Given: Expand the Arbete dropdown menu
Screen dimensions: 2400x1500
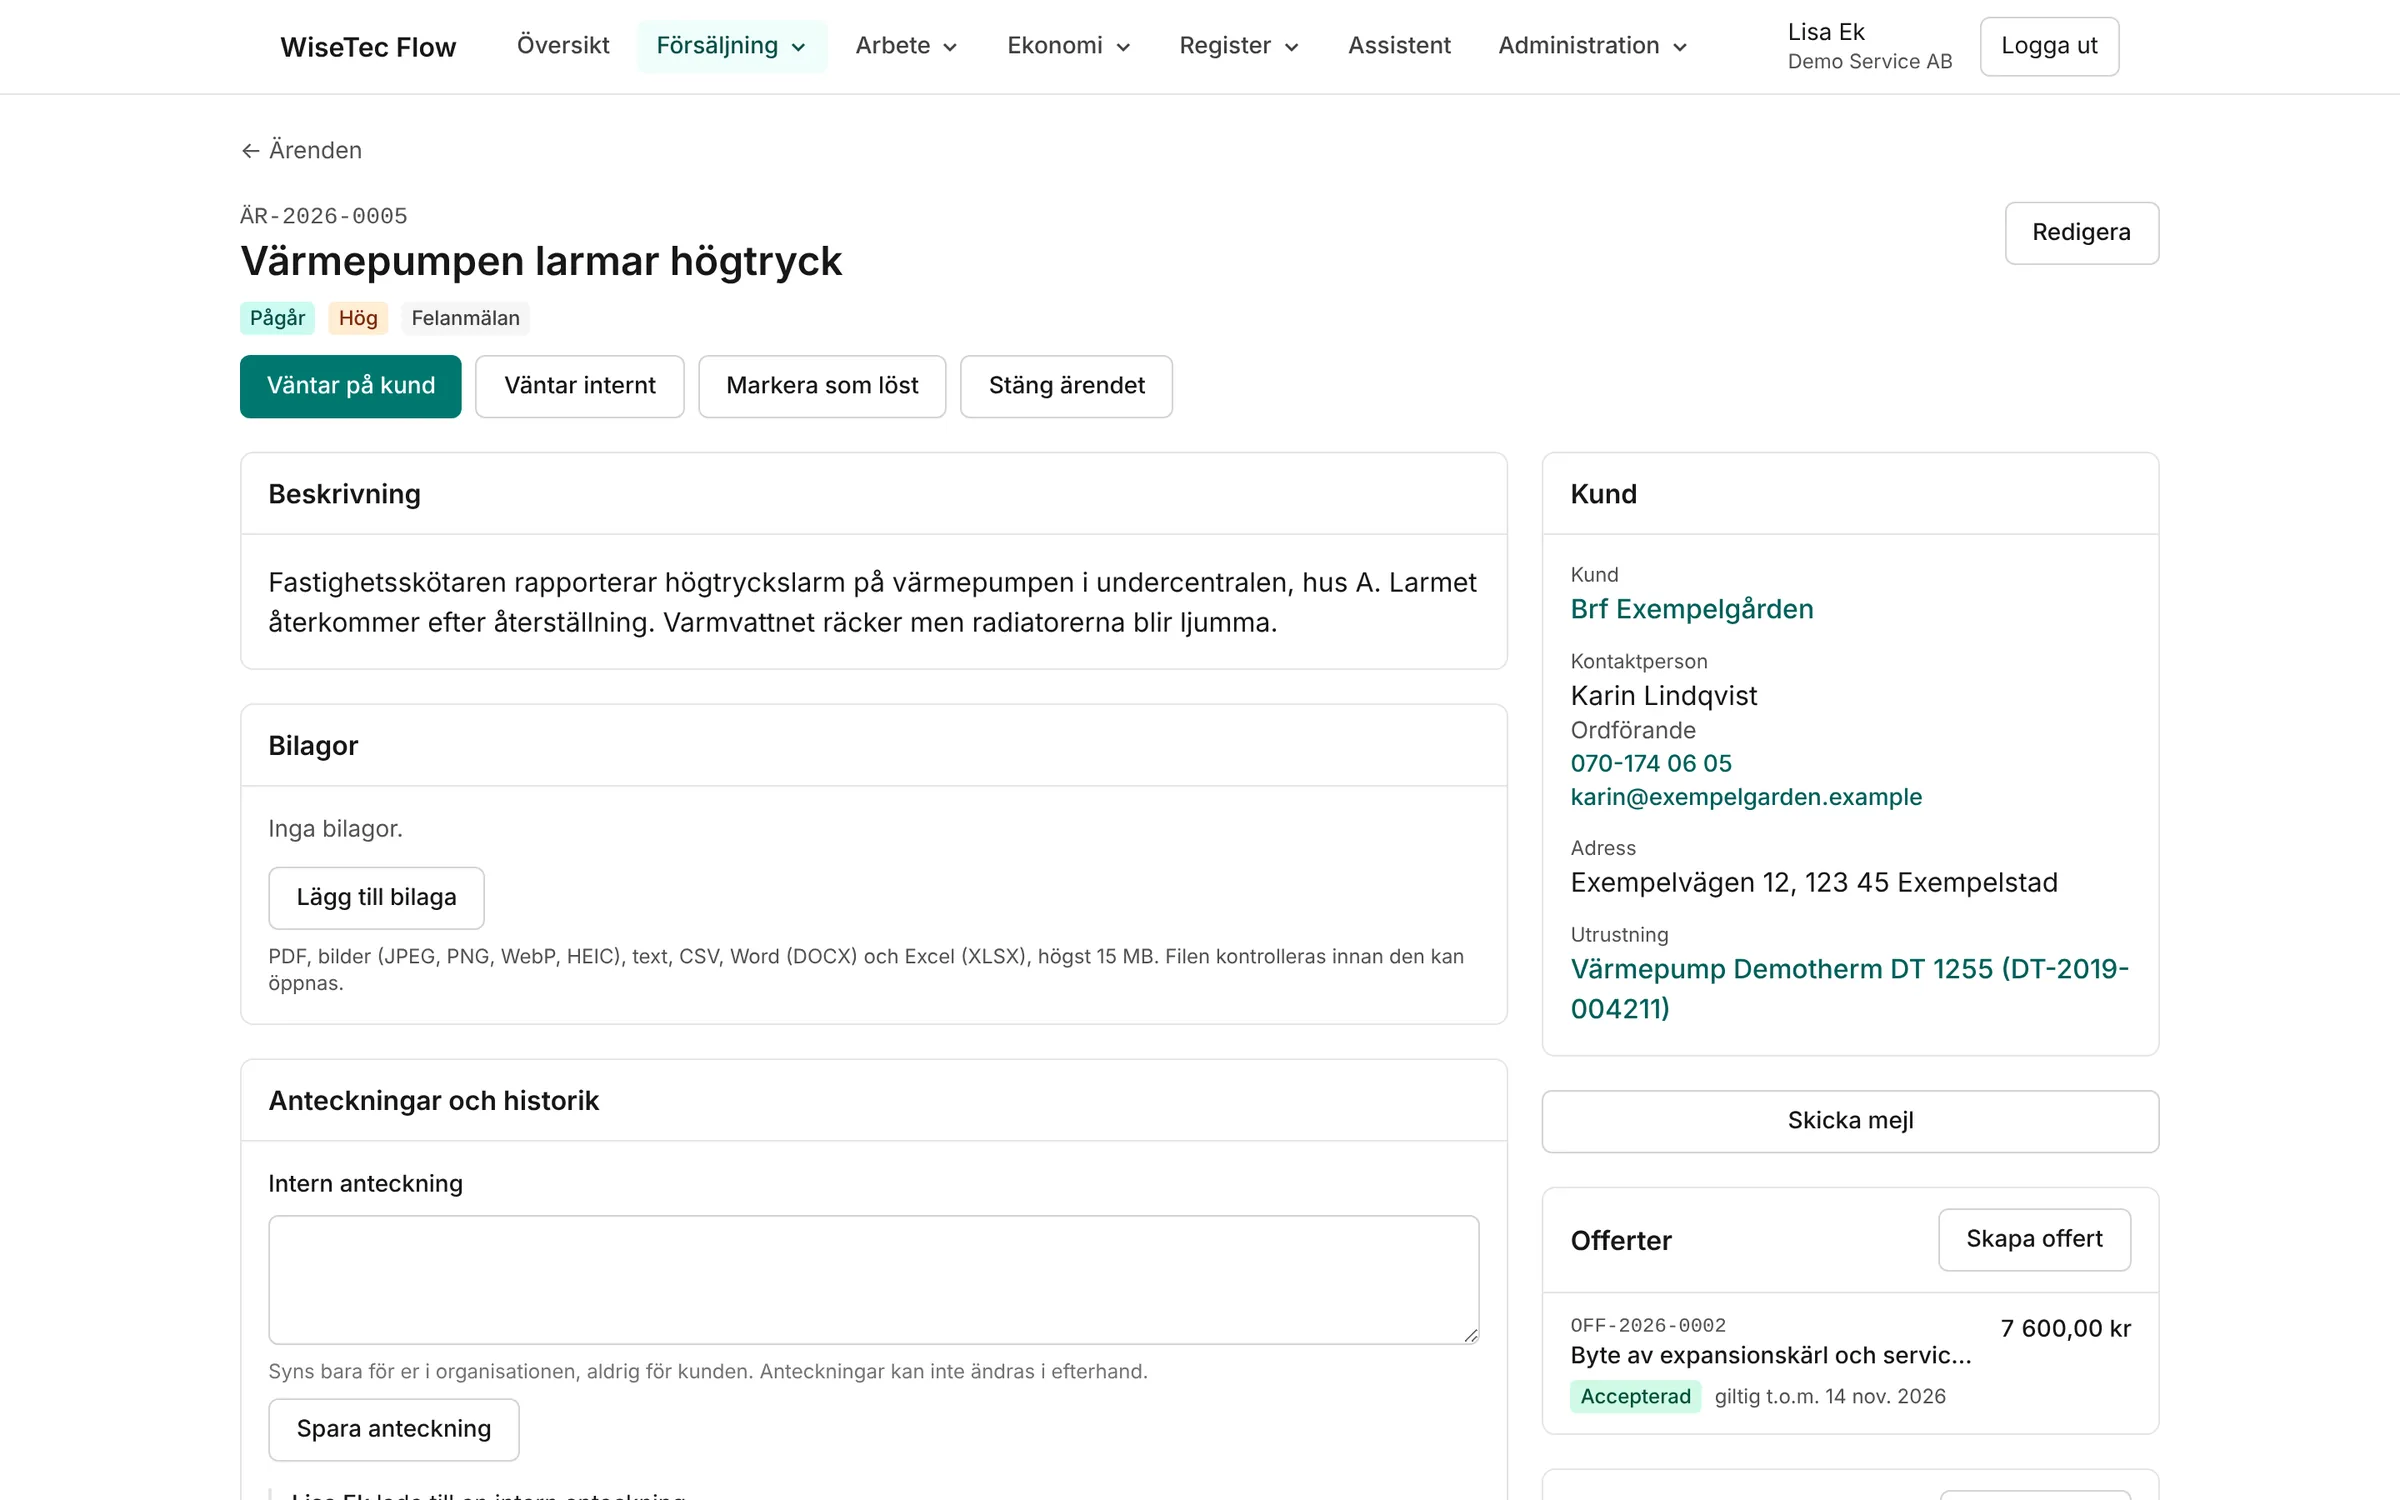Looking at the screenshot, I should pyautogui.click(x=907, y=46).
